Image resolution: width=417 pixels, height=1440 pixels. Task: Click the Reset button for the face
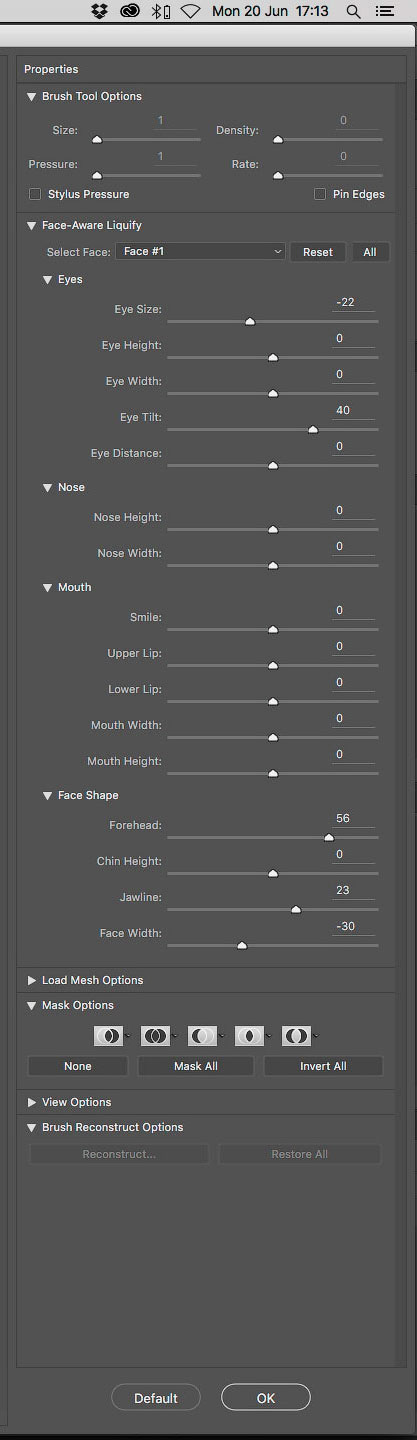(318, 252)
